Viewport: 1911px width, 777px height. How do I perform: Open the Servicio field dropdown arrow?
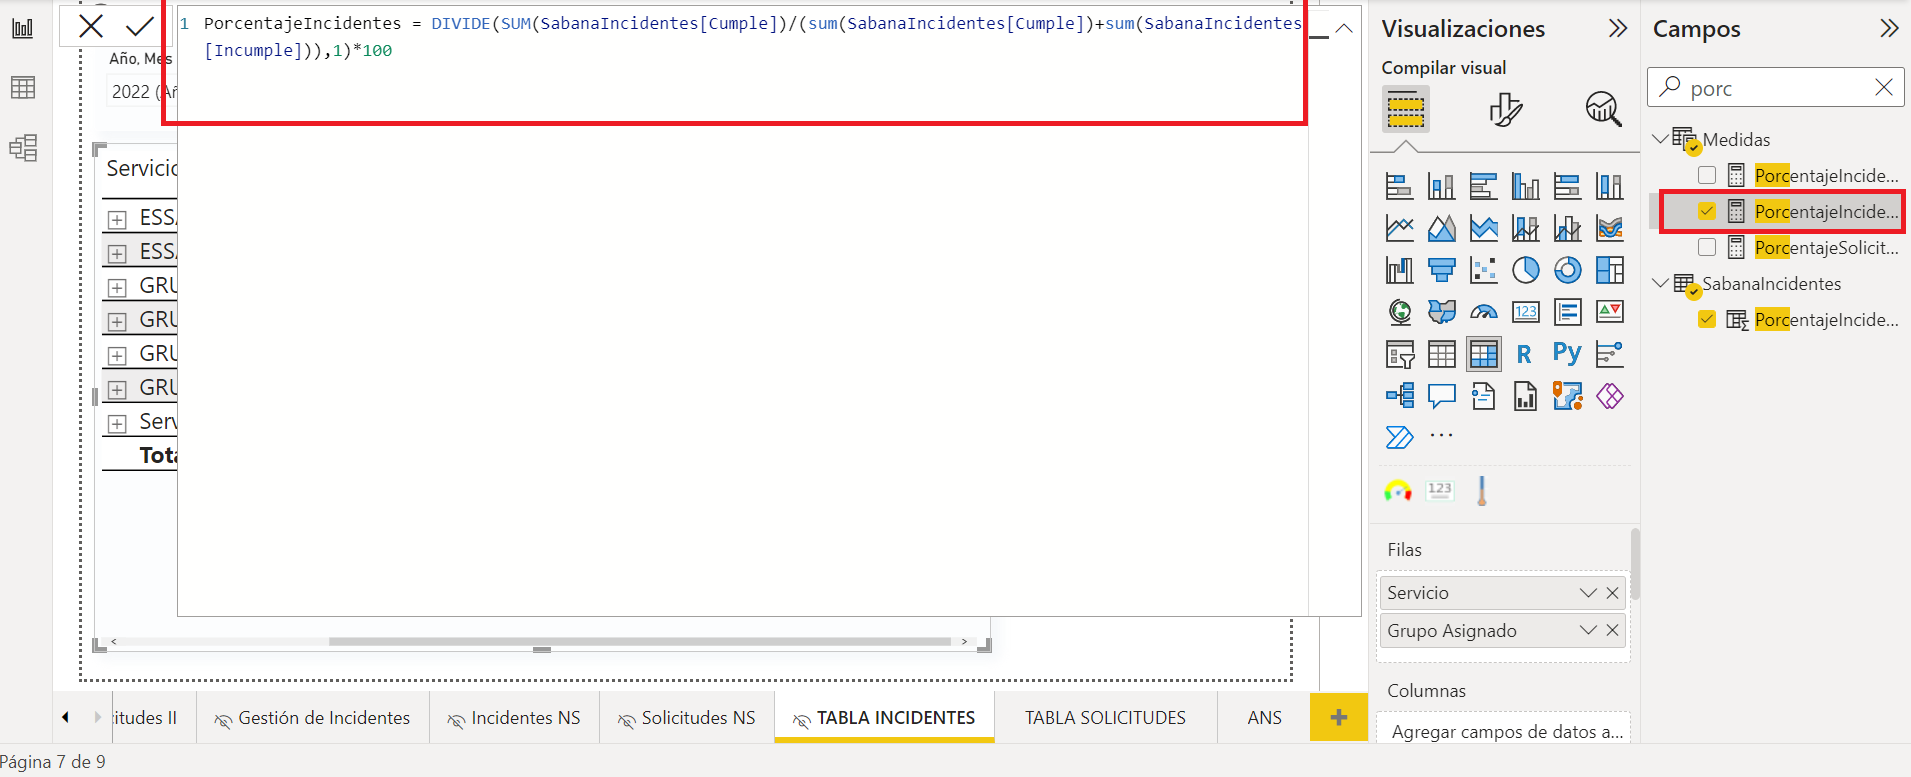click(1588, 593)
